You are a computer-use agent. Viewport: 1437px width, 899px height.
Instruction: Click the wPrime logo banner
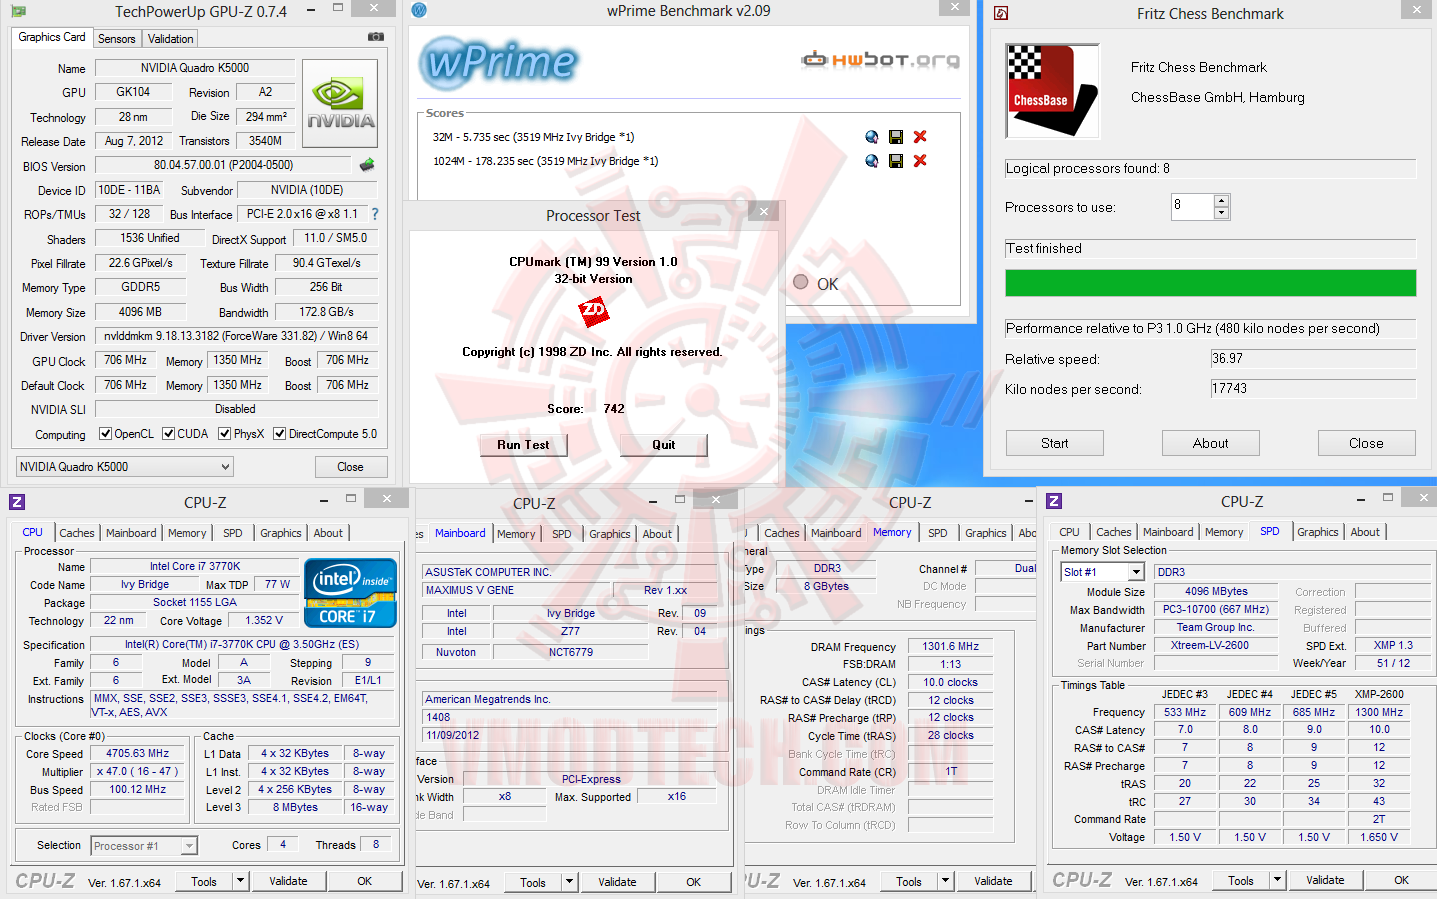pyautogui.click(x=500, y=62)
